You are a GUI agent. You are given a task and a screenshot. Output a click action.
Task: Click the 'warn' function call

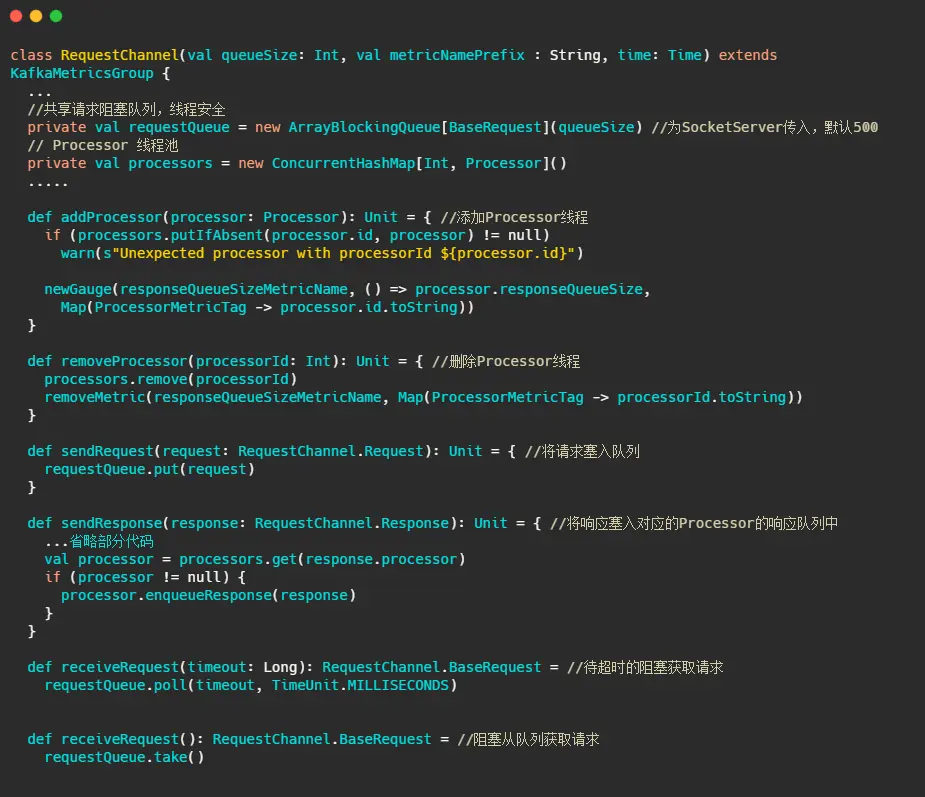[77, 253]
